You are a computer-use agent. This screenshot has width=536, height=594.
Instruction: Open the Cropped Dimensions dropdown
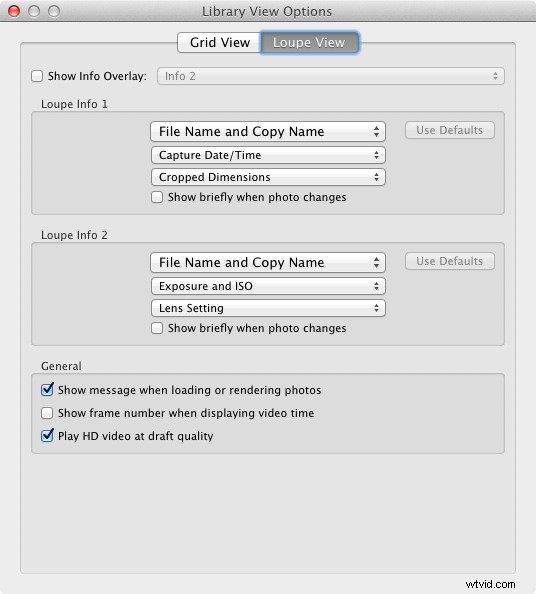(268, 177)
